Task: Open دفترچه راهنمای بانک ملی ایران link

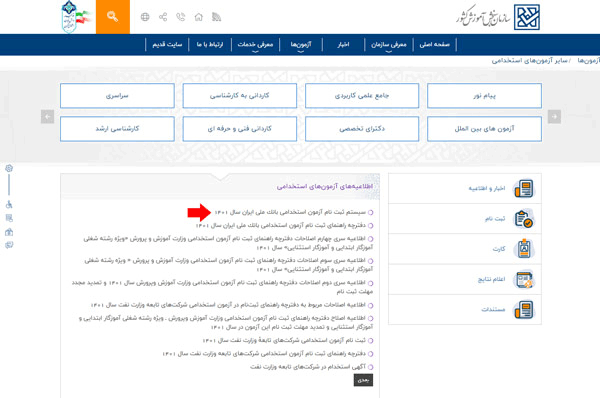Action: coord(281,225)
